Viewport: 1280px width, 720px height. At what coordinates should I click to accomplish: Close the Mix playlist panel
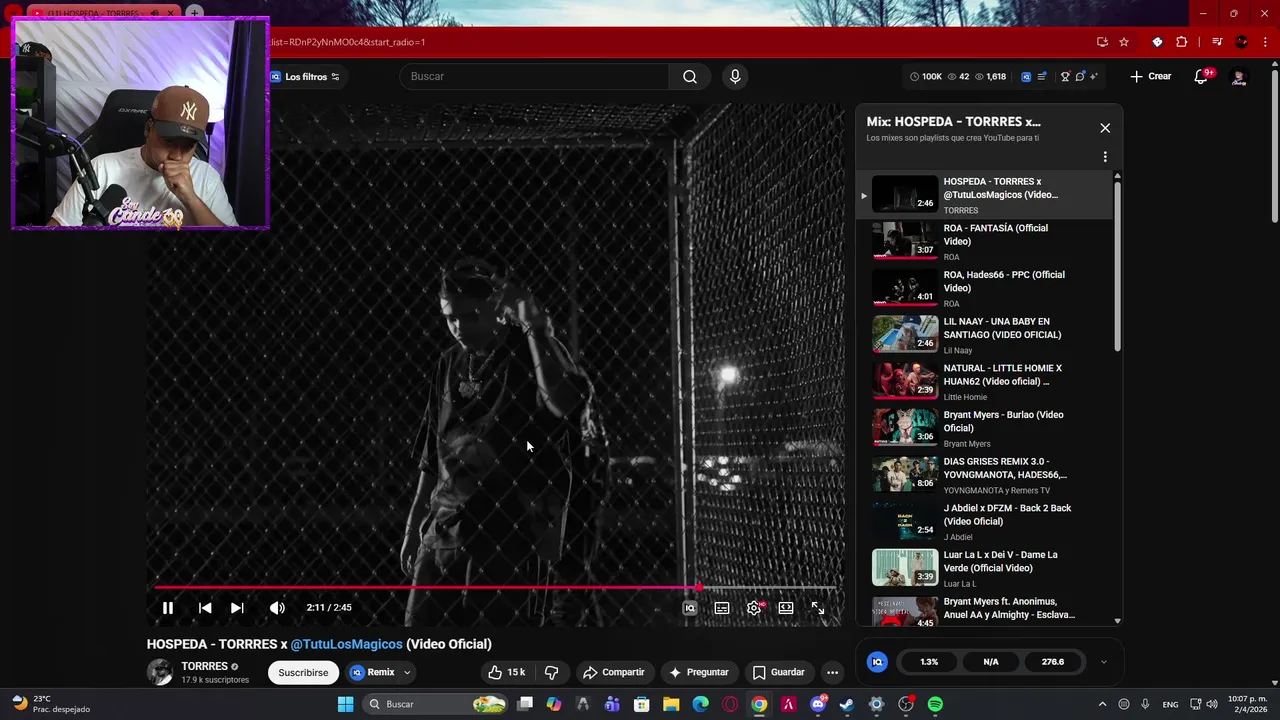click(x=1105, y=128)
